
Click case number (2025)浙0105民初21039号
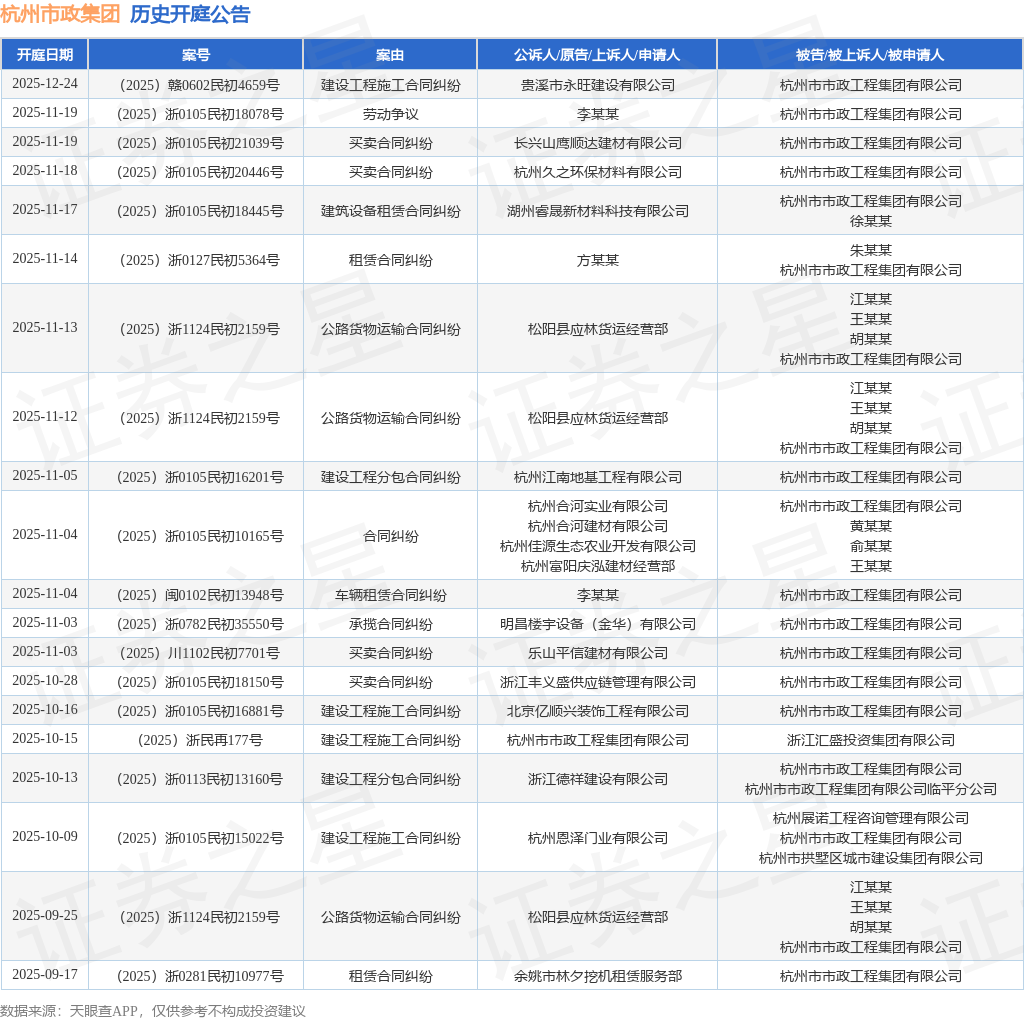200,143
